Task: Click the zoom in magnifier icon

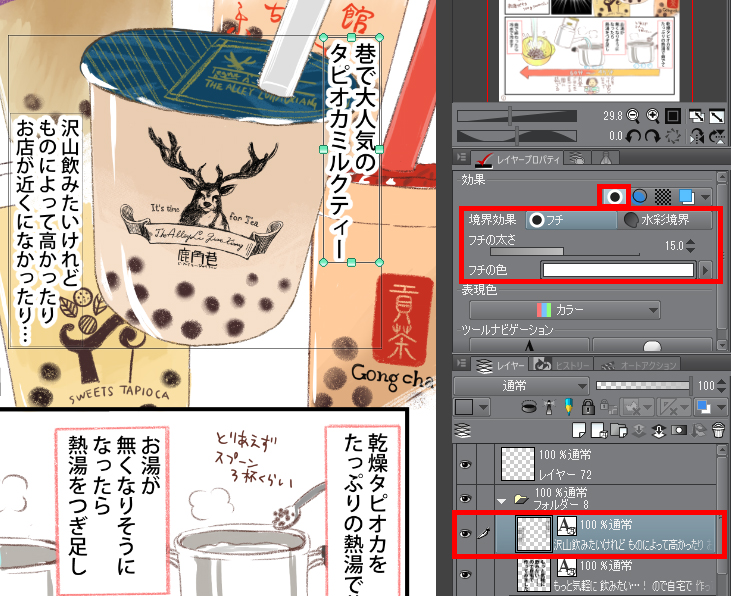Action: click(652, 116)
